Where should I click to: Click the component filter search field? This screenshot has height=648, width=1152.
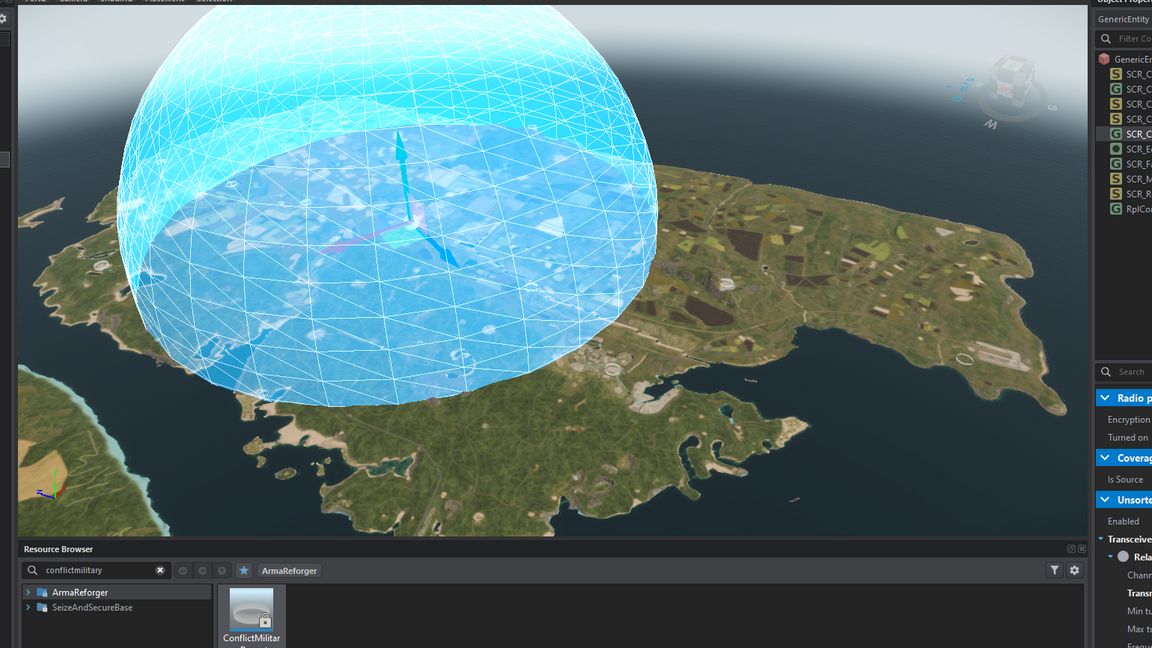point(1130,39)
